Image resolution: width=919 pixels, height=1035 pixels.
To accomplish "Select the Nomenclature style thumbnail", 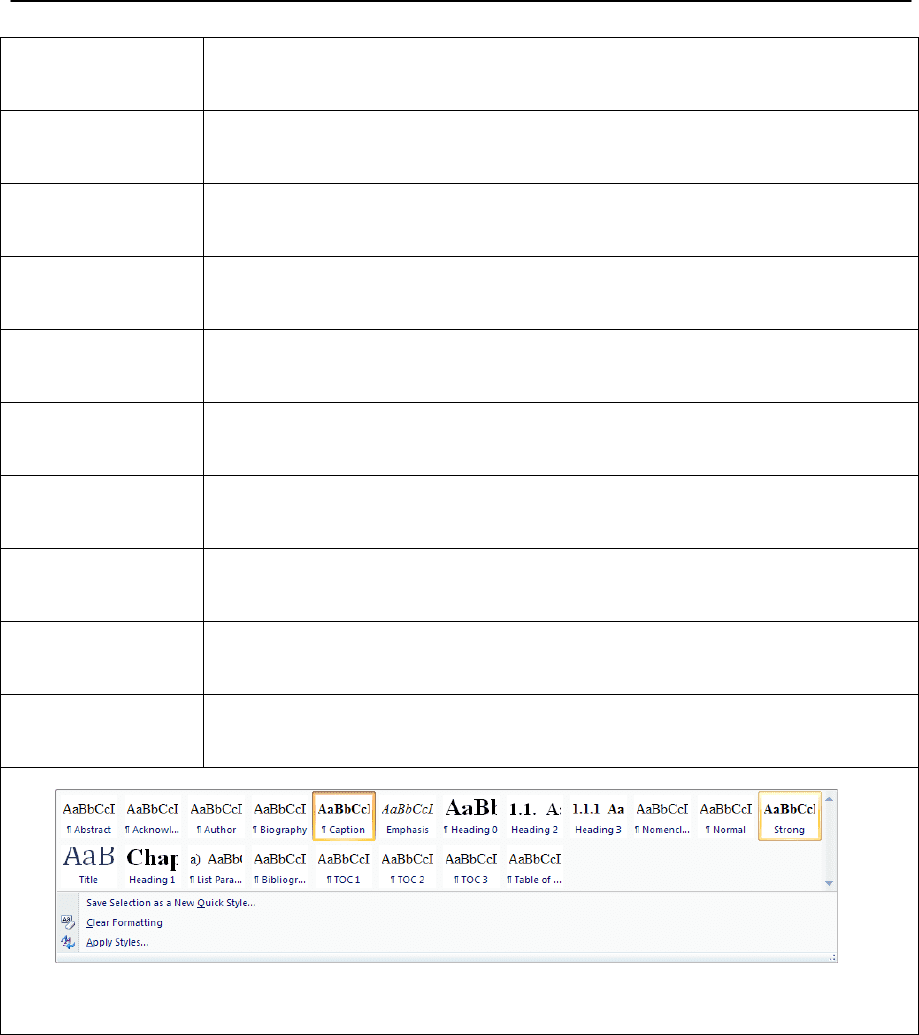I will [x=662, y=816].
